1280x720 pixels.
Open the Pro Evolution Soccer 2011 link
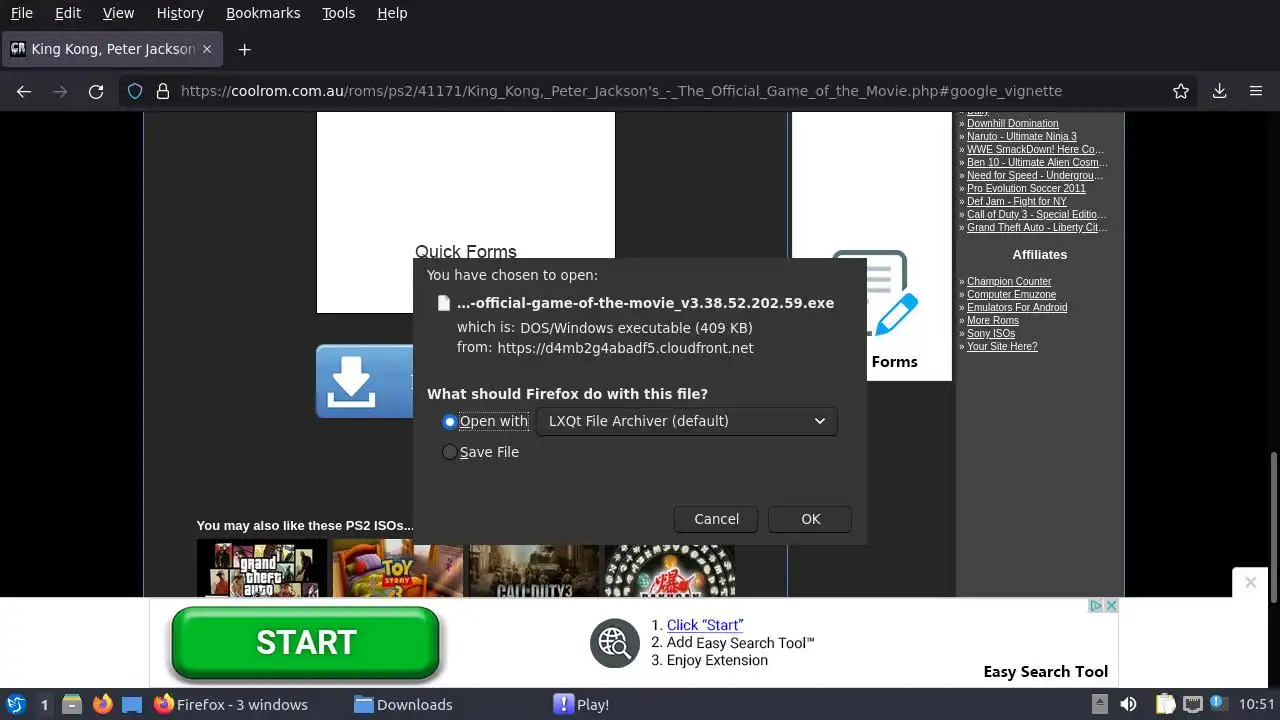click(1026, 188)
